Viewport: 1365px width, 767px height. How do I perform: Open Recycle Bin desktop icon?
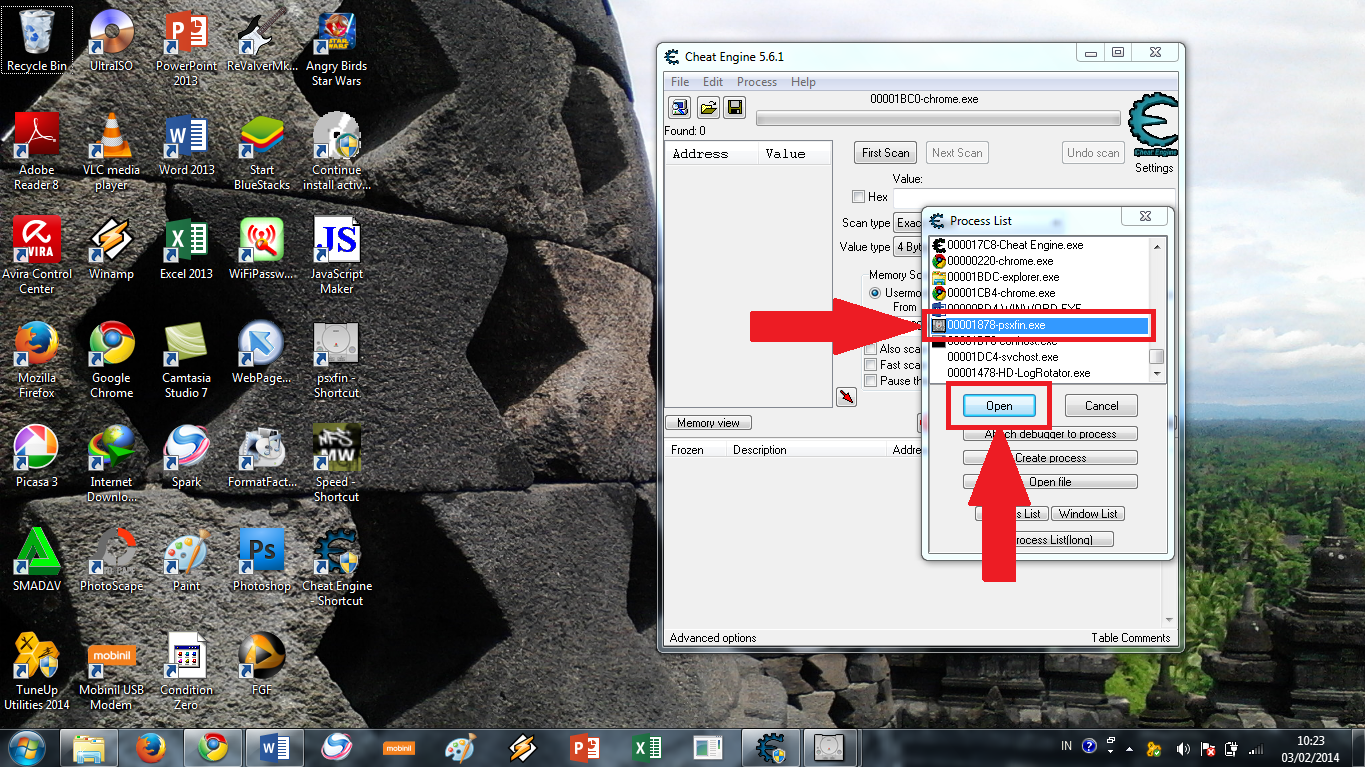pos(37,41)
